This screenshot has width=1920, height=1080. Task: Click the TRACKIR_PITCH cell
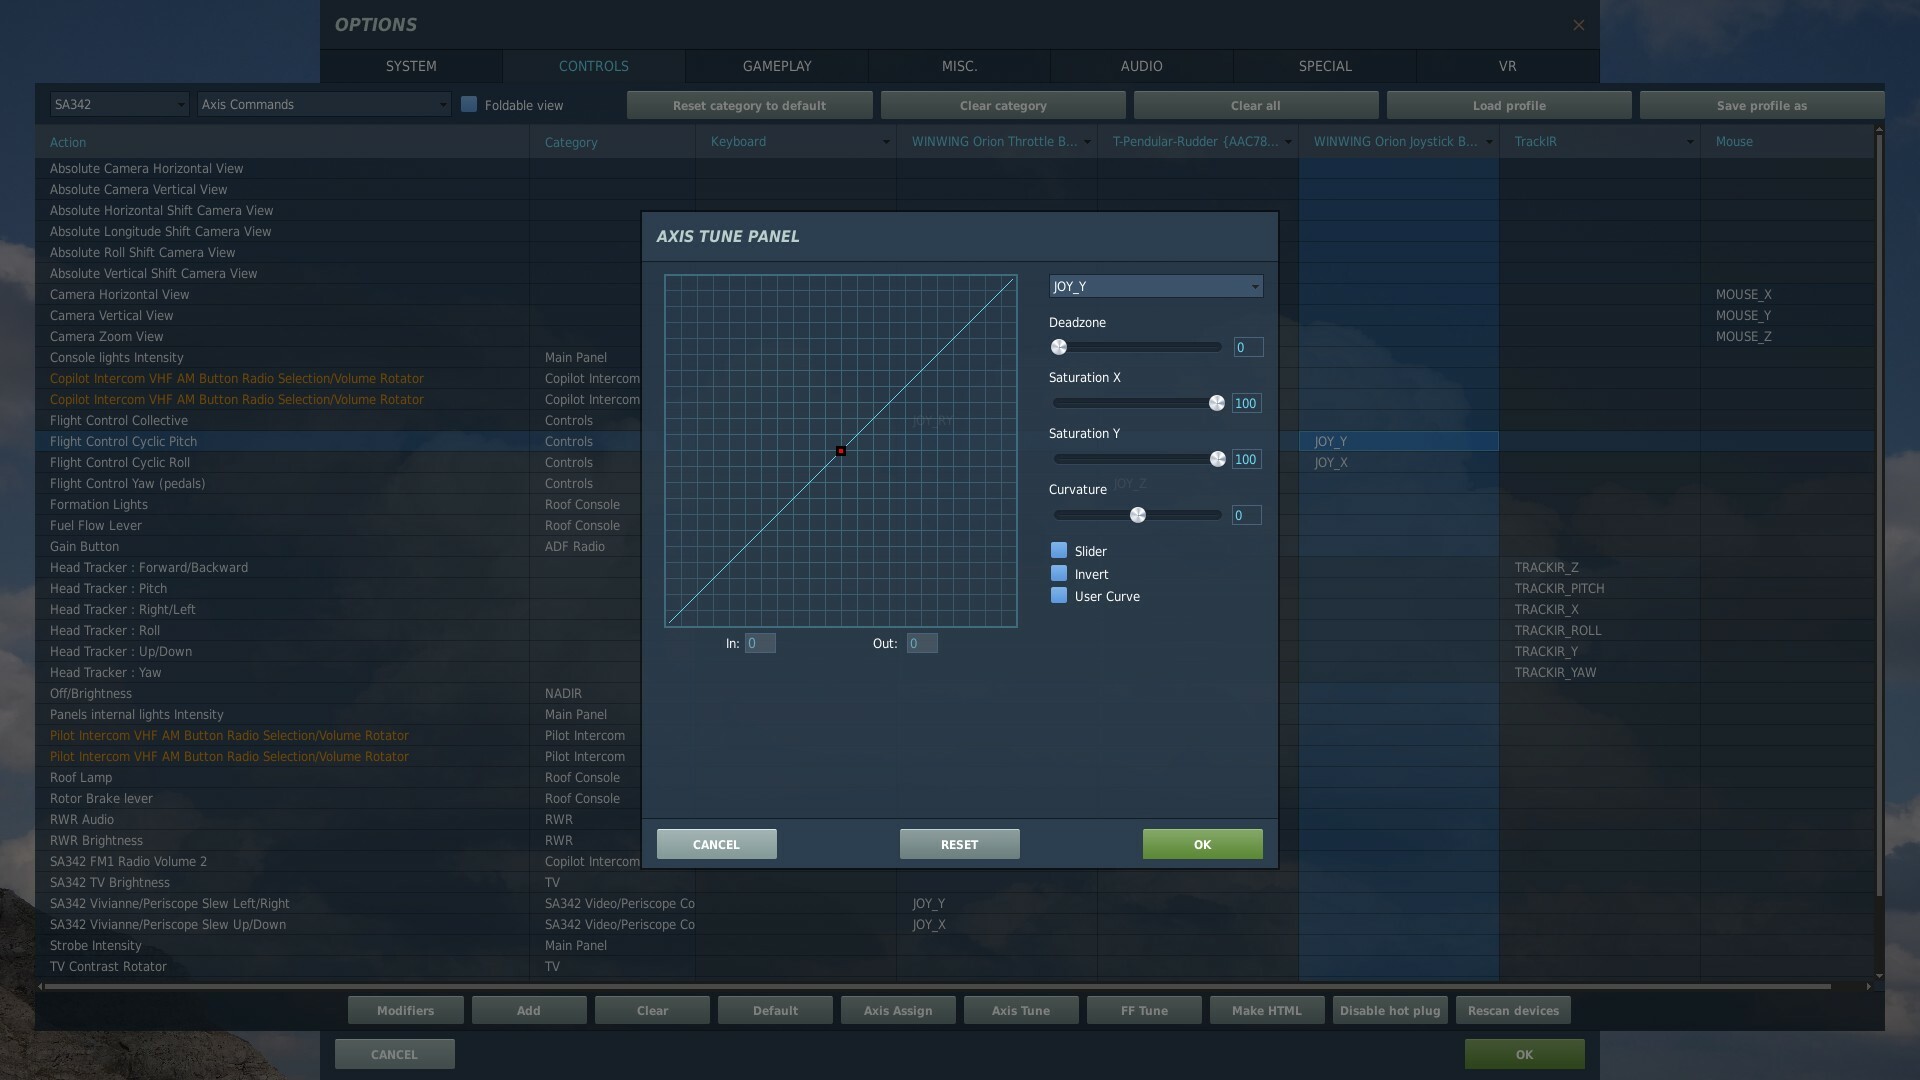coord(1599,588)
